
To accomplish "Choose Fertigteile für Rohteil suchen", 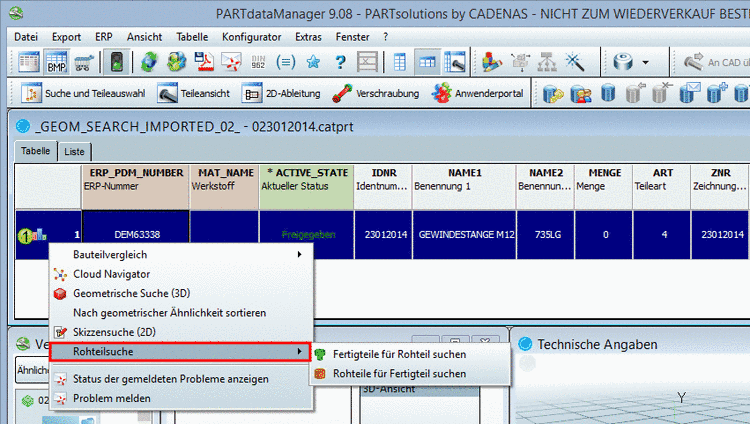I will (410, 354).
